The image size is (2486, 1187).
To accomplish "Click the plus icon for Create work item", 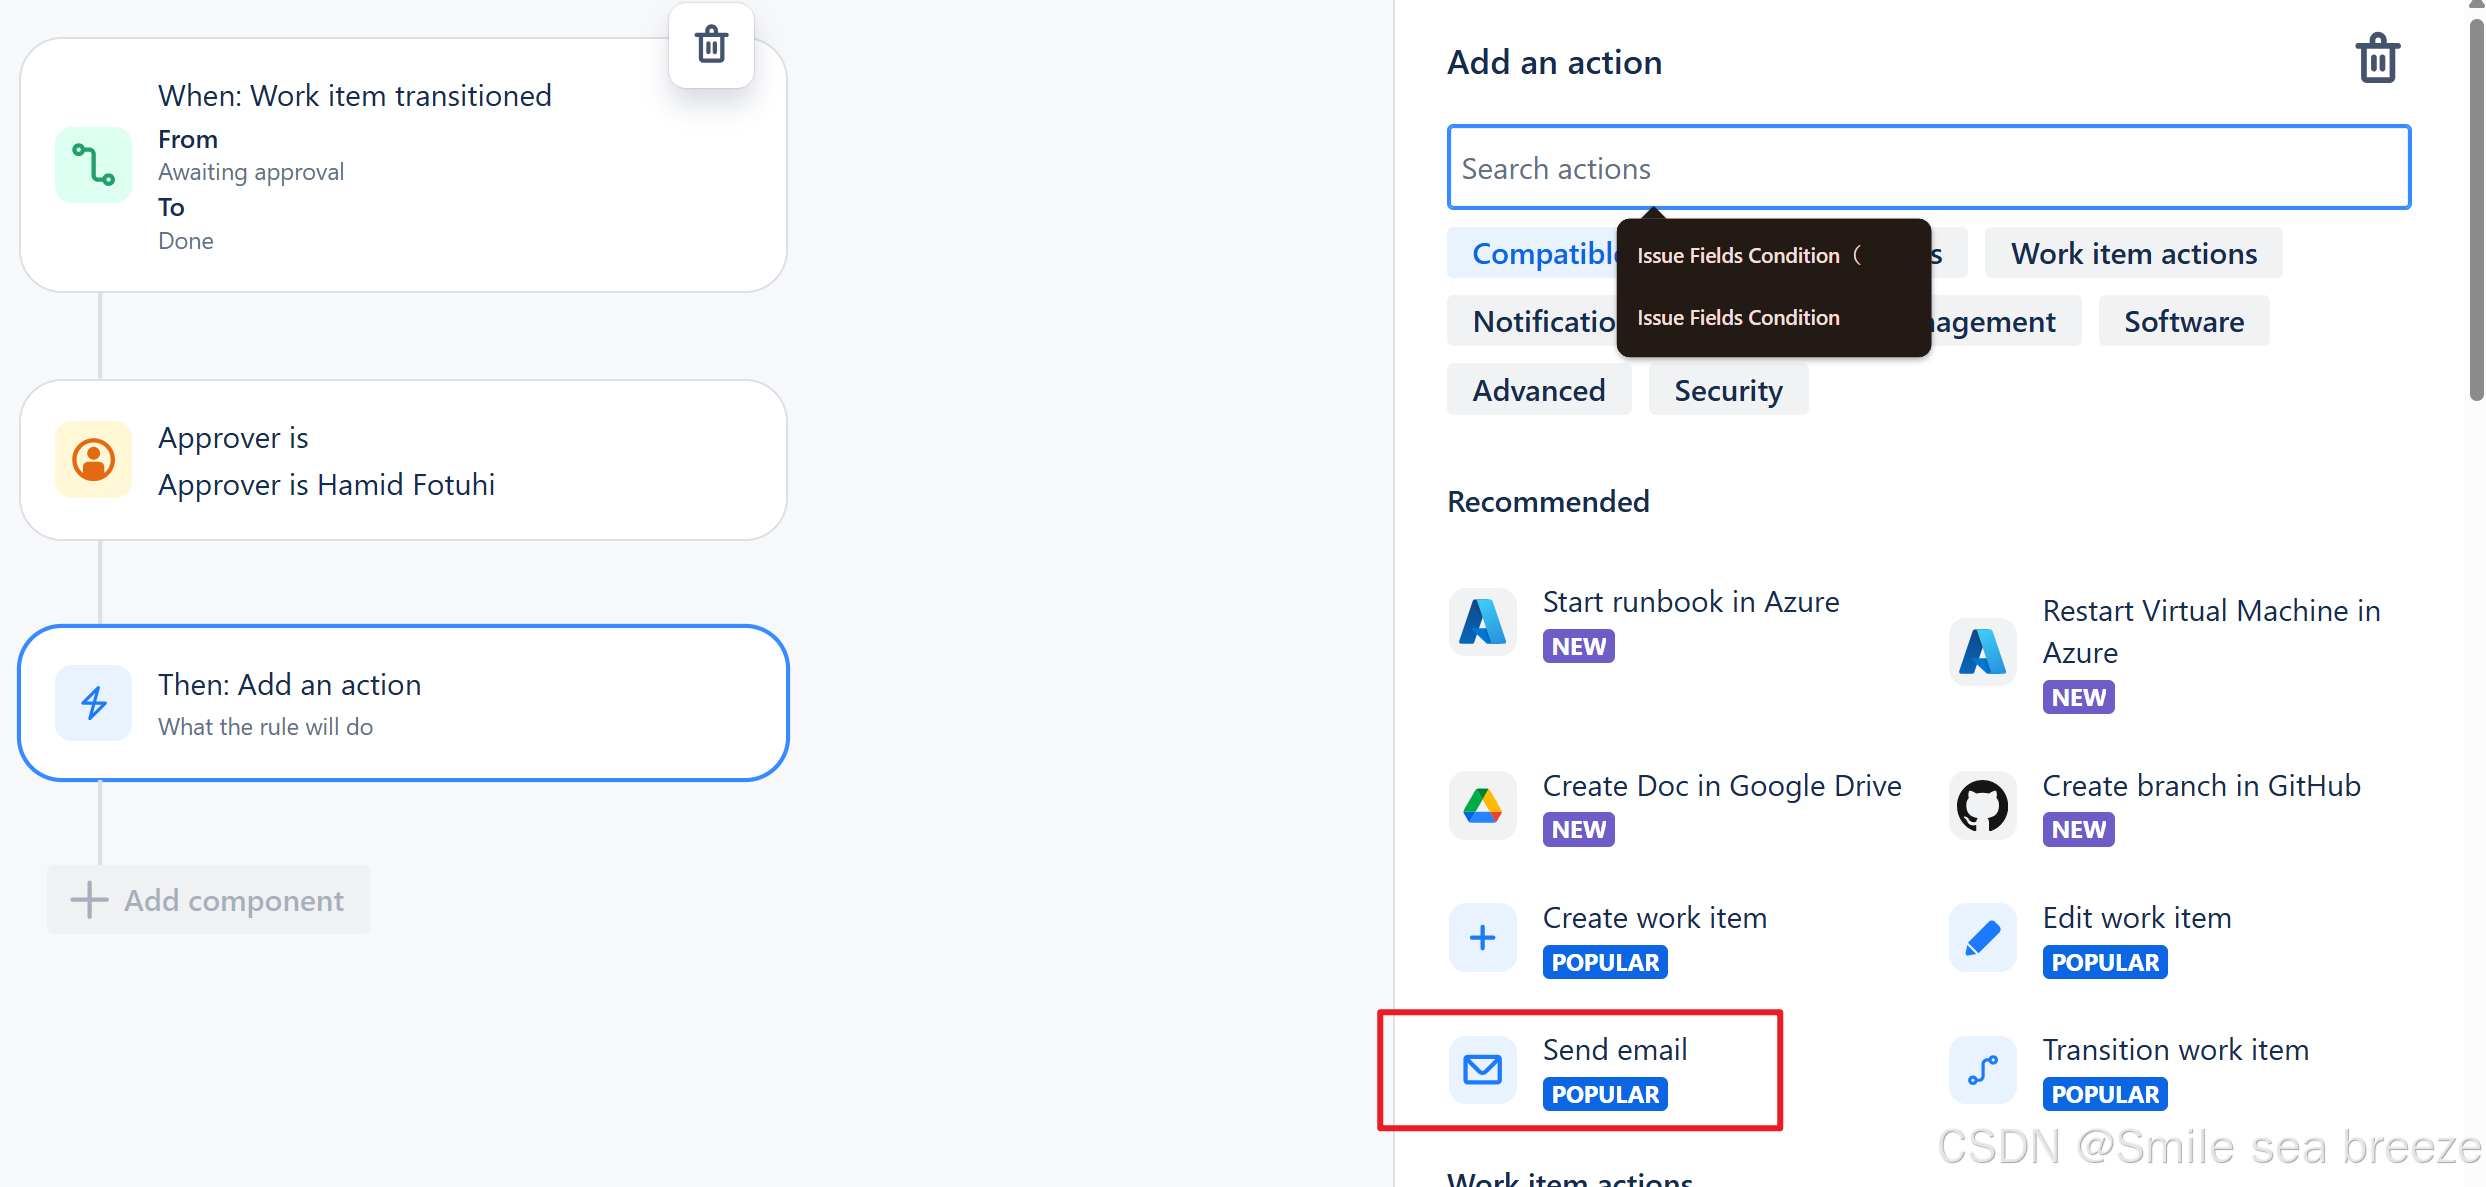I will tap(1482, 937).
